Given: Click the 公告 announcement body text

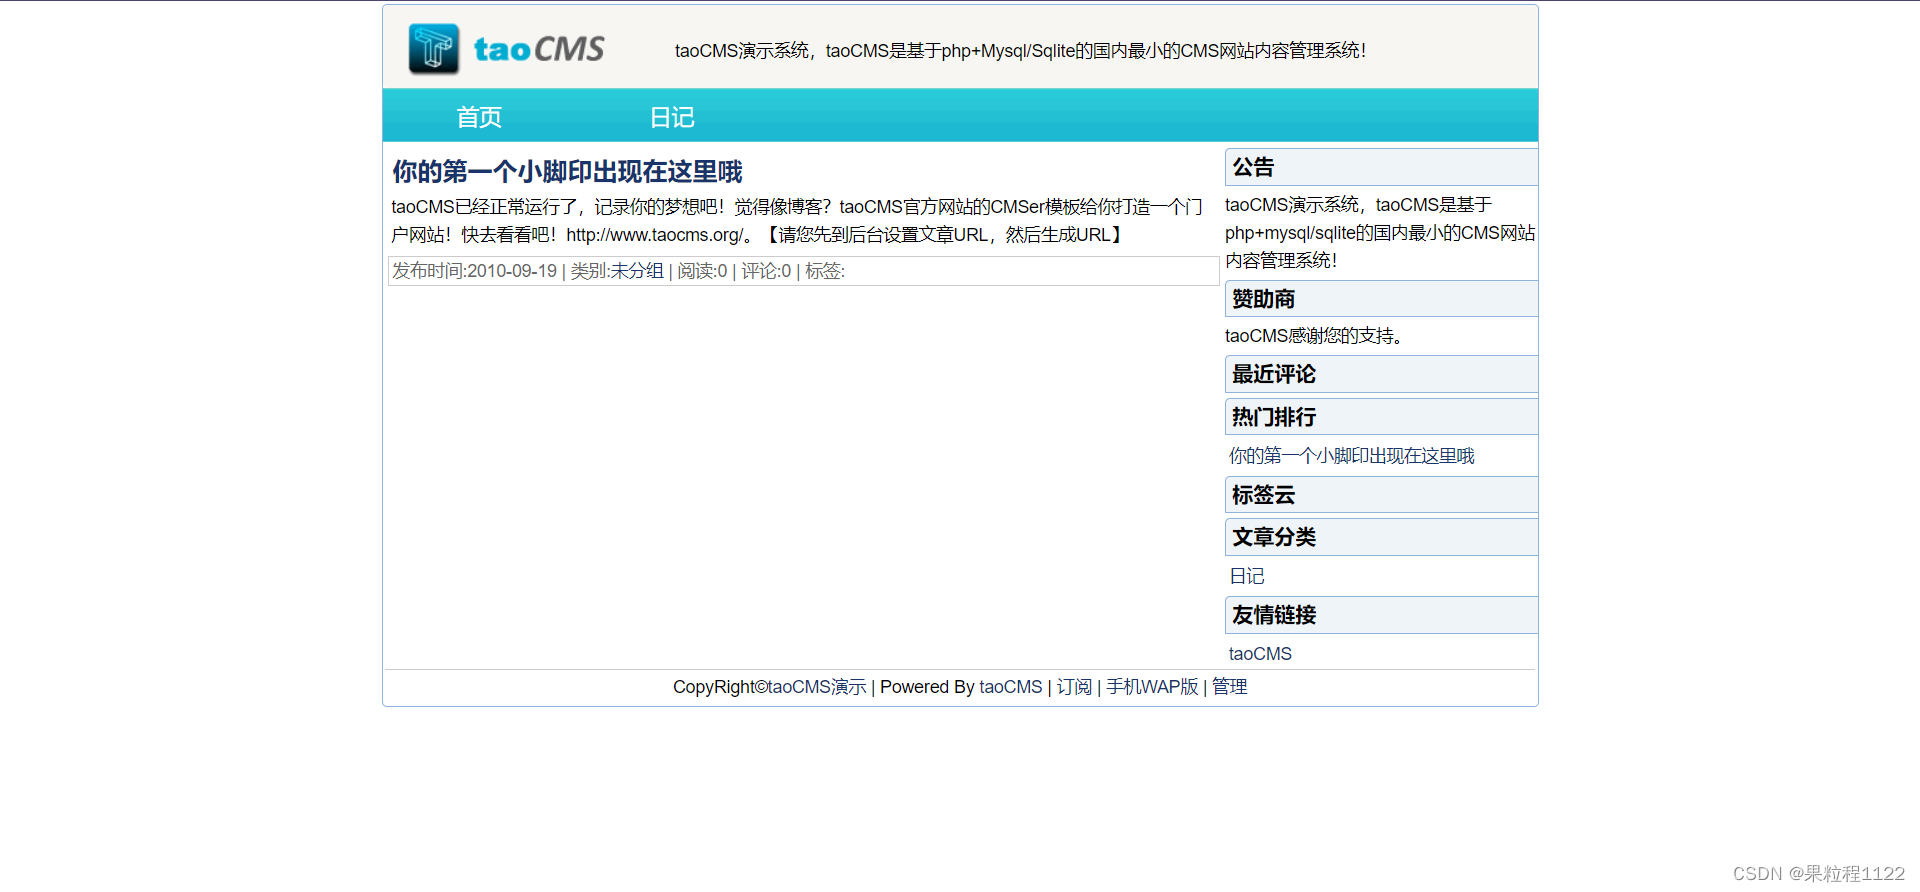Looking at the screenshot, I should coord(1380,233).
